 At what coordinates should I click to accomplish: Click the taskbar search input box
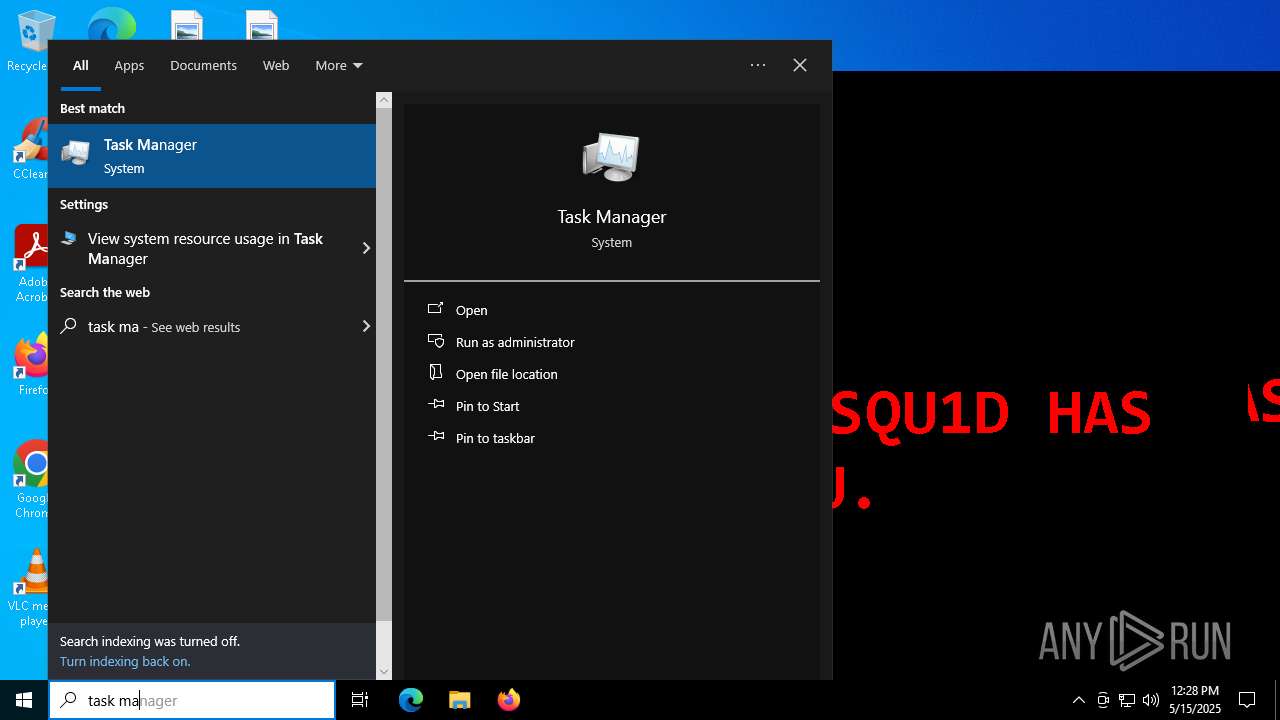(x=192, y=700)
